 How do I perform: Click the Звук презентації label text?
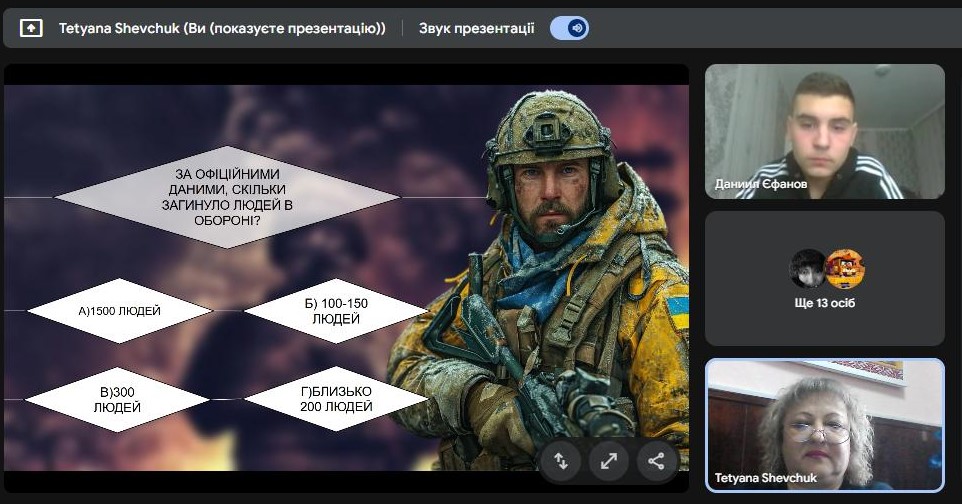tap(476, 28)
